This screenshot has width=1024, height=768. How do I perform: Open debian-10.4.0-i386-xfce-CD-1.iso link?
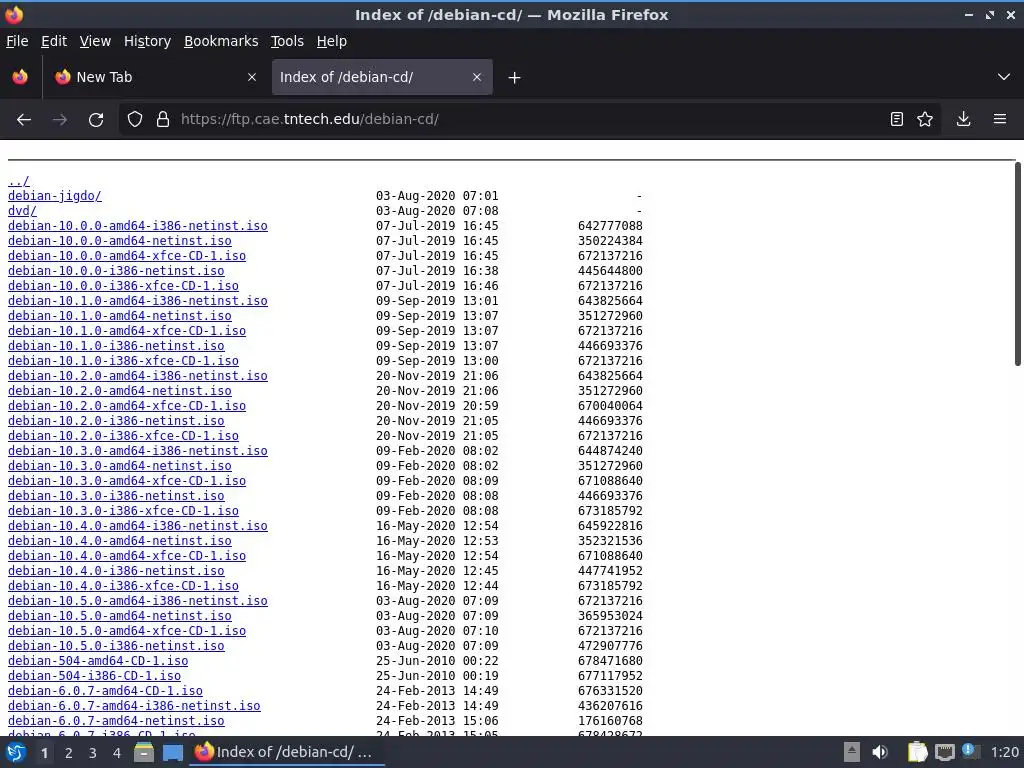pyautogui.click(x=123, y=586)
